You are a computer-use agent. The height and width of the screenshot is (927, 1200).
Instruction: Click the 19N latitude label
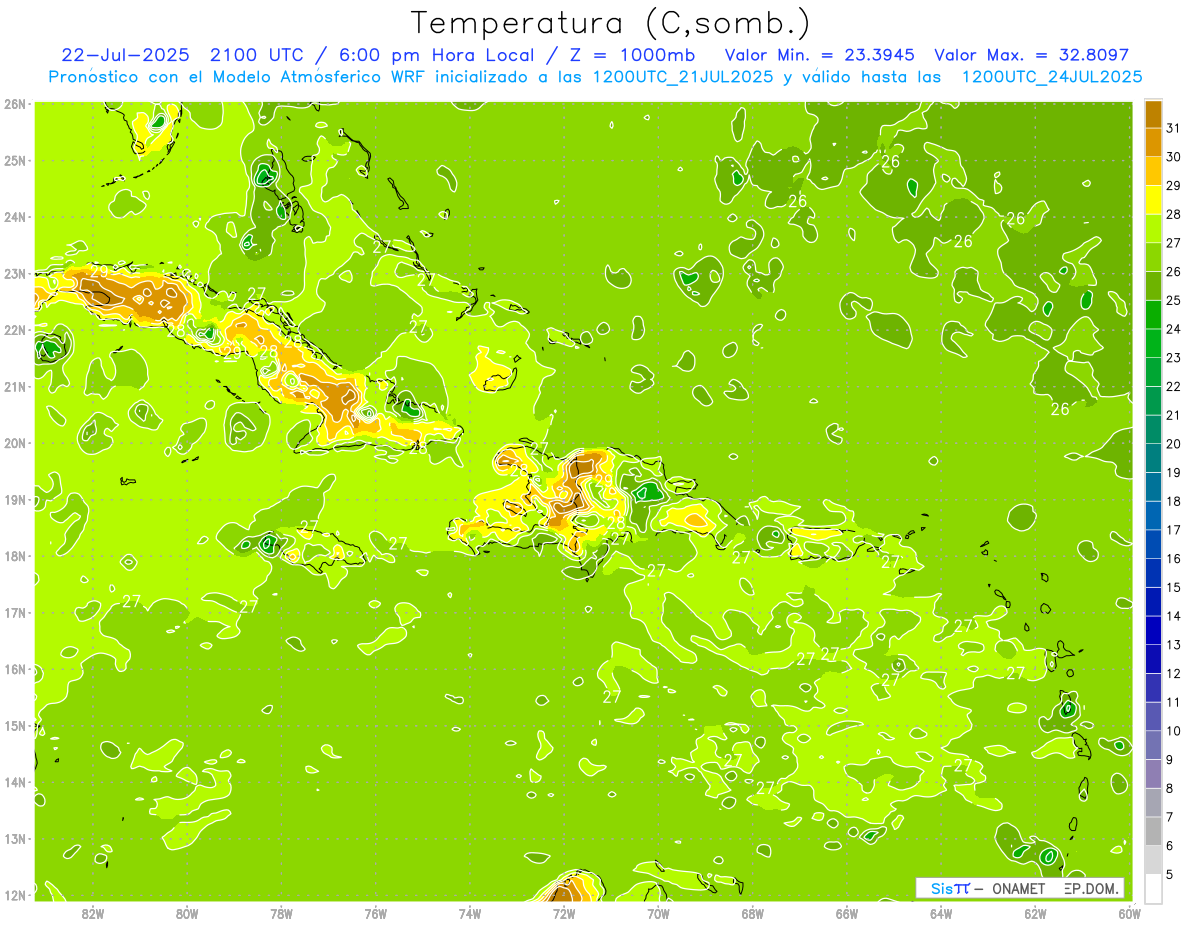coord(15,499)
